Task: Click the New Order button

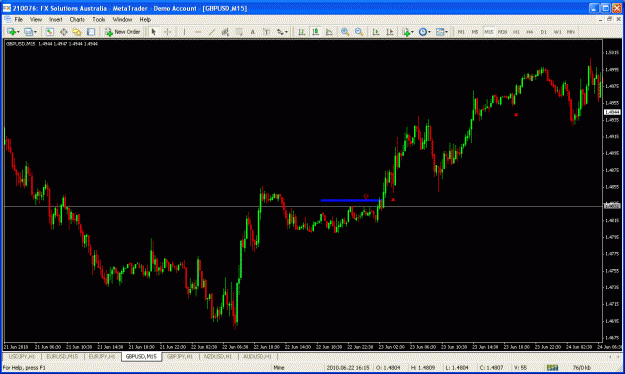Action: pyautogui.click(x=122, y=32)
